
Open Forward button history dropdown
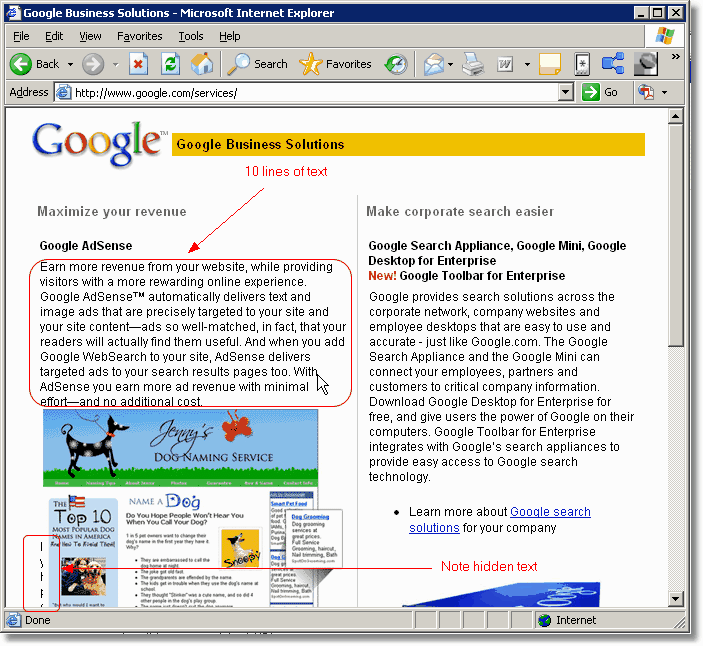[x=116, y=65]
